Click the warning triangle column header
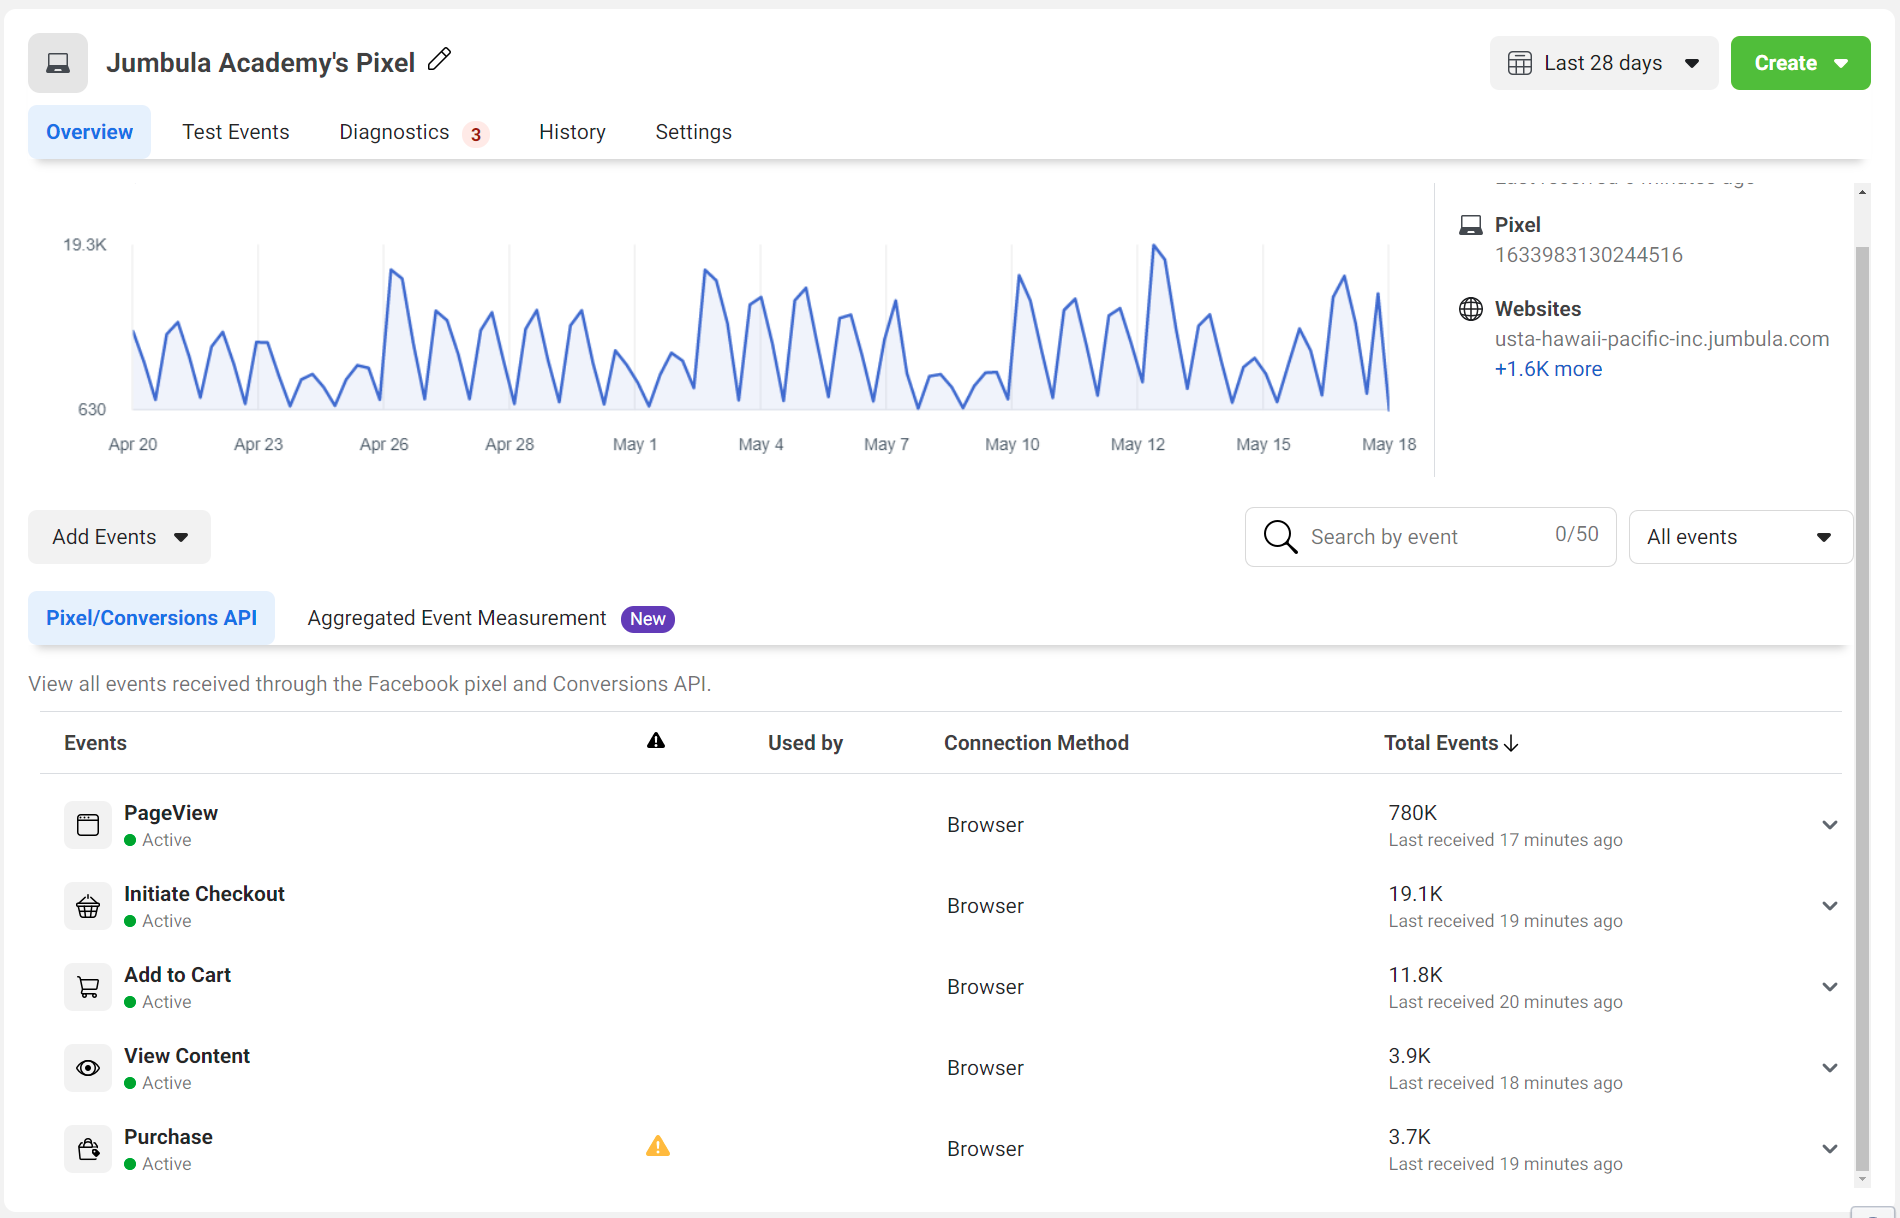Screen dimensions: 1900x1218 coord(656,741)
